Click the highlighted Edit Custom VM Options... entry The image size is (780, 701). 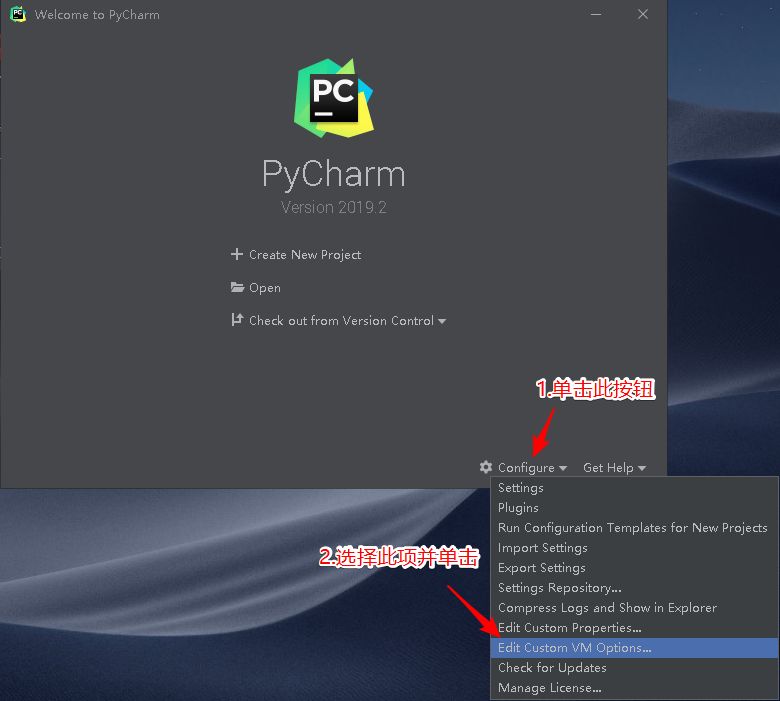point(634,648)
